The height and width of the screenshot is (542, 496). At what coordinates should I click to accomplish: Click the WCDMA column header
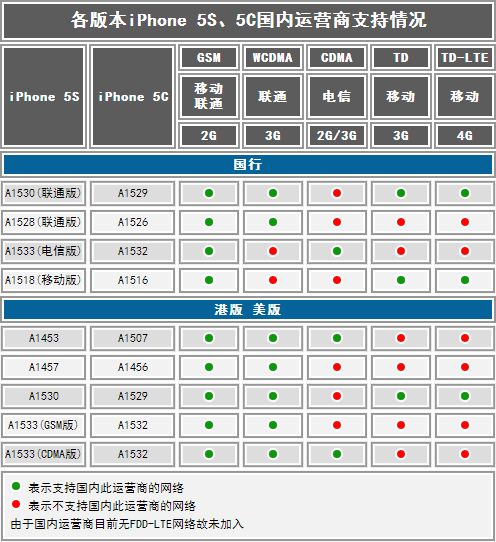pos(273,57)
